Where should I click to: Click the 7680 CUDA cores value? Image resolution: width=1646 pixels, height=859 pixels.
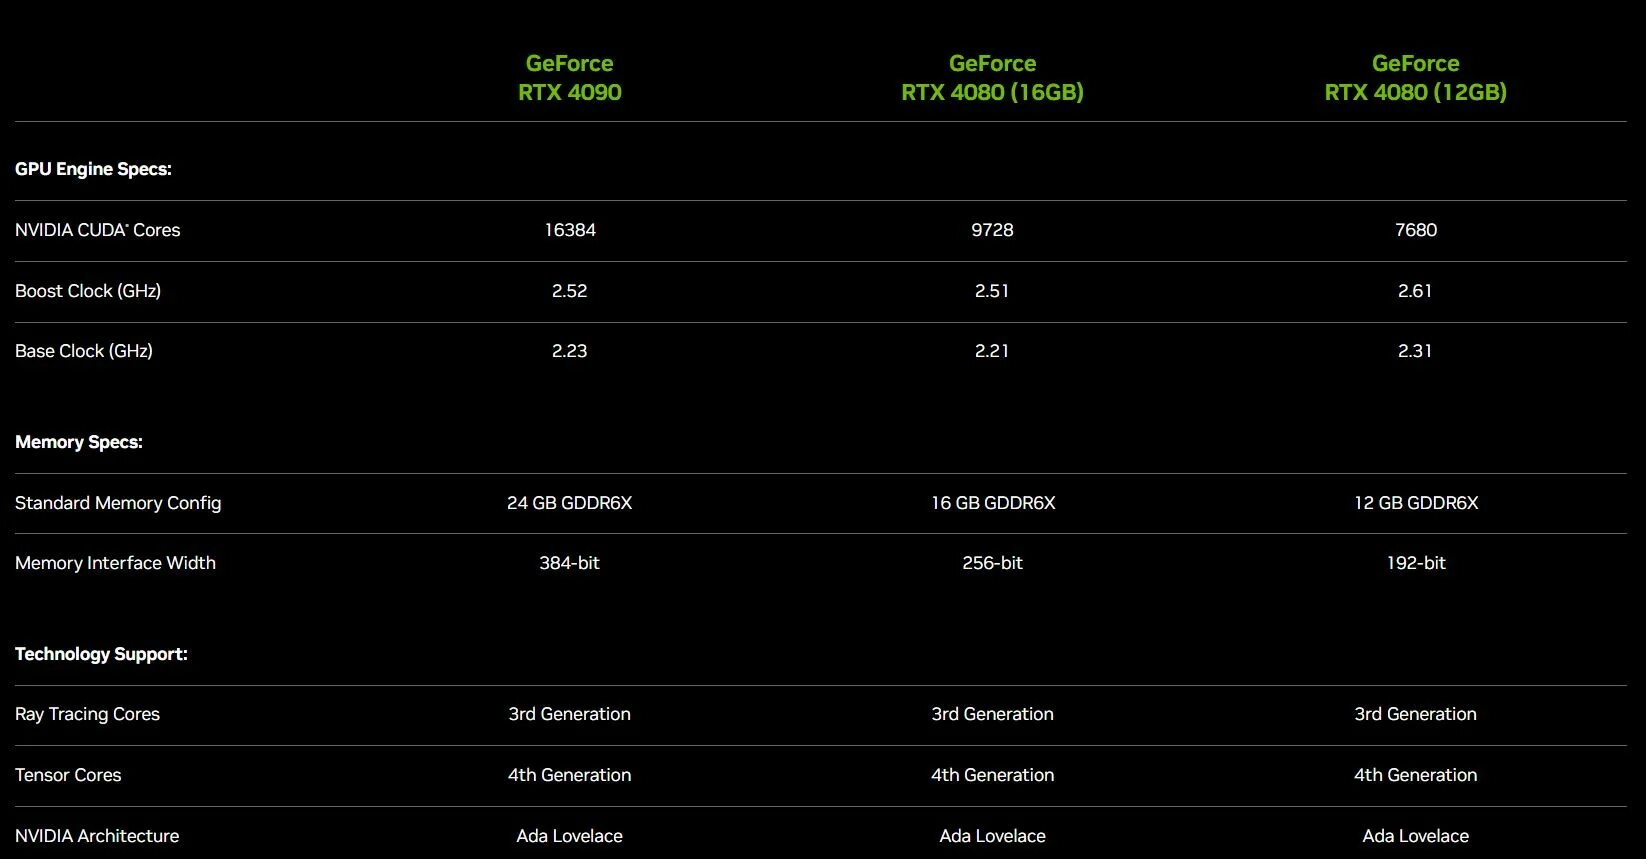coord(1416,230)
